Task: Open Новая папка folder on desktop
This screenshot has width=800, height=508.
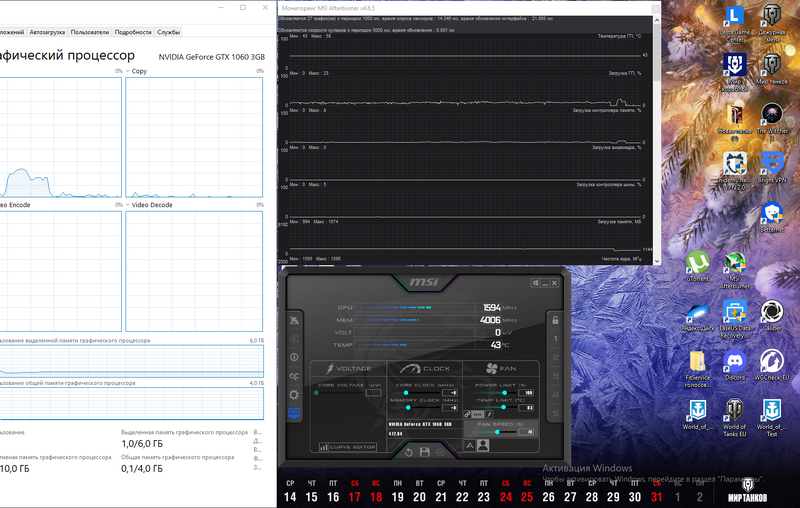Action: click(735, 122)
